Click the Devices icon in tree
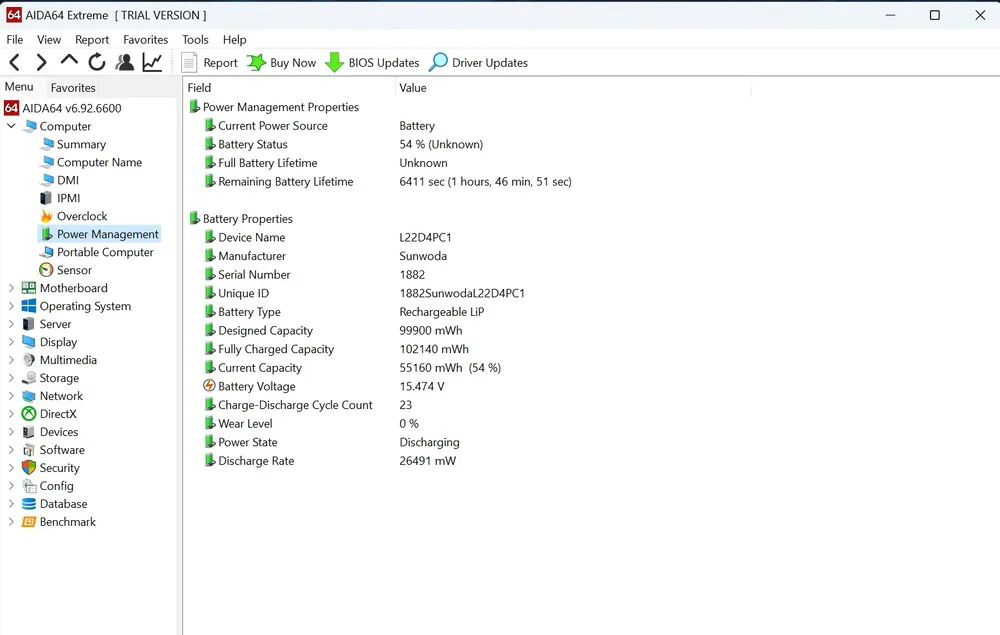Viewport: 1000px width, 635px height. tap(29, 432)
